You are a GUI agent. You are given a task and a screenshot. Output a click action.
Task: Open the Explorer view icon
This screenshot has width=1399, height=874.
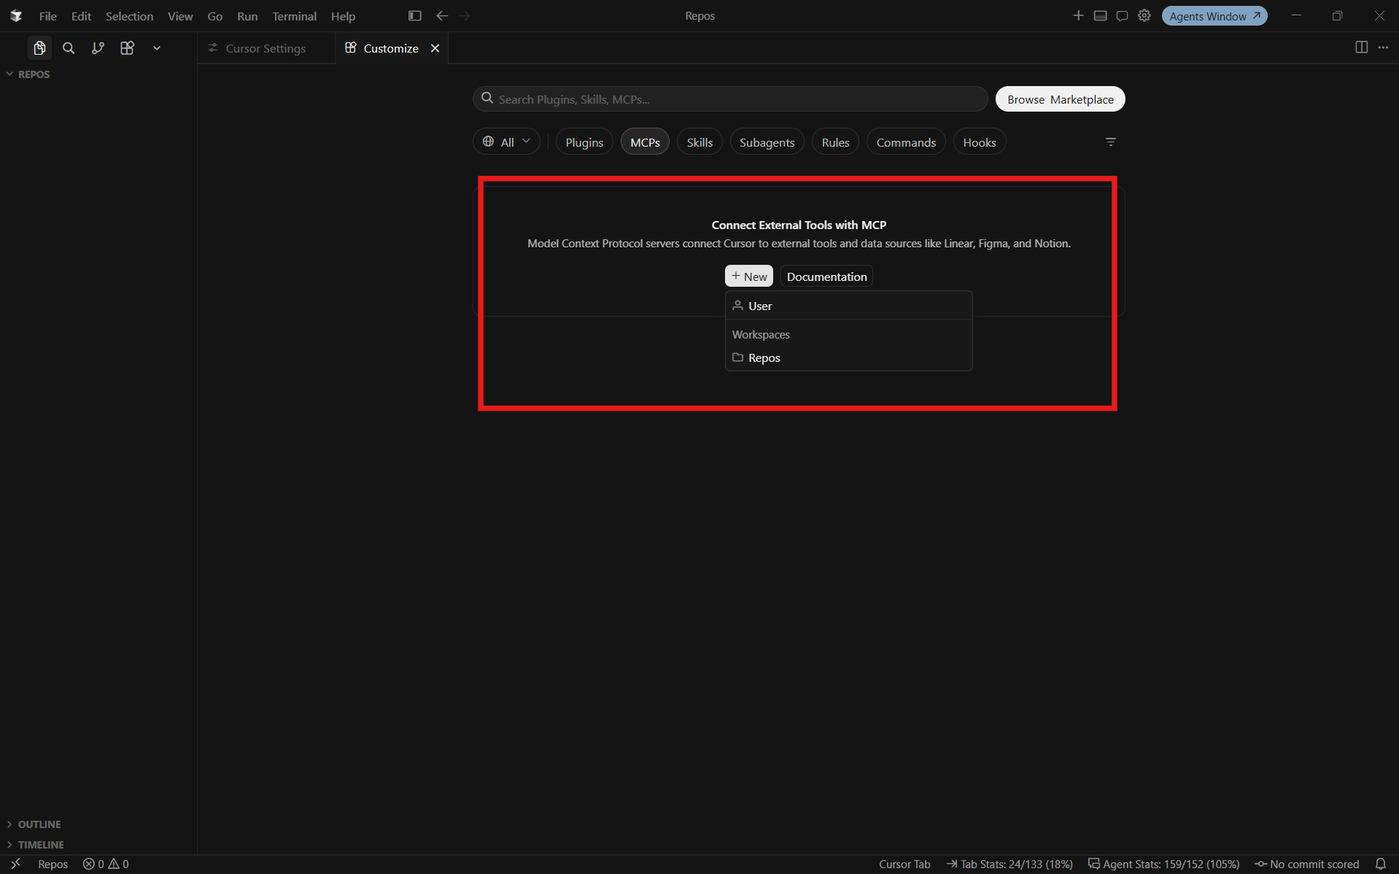coord(39,48)
